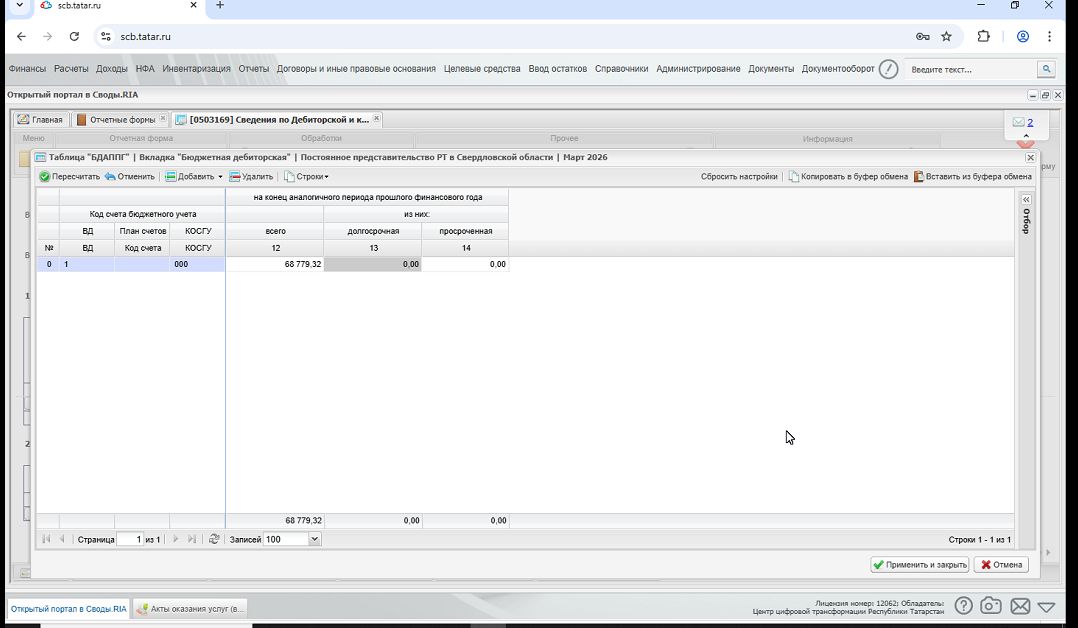The height and width of the screenshot is (628, 1078).
Task: Reload the browser page
Action: [74, 36]
